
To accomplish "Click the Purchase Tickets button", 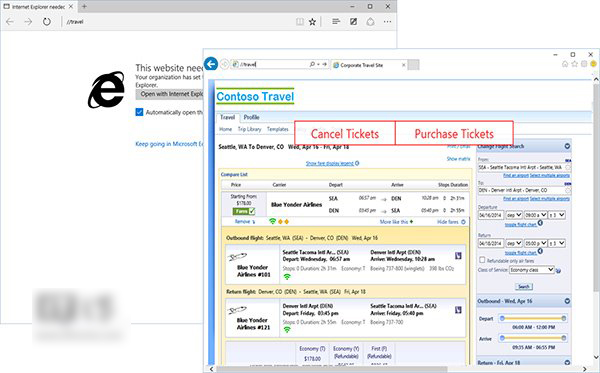I will (454, 133).
